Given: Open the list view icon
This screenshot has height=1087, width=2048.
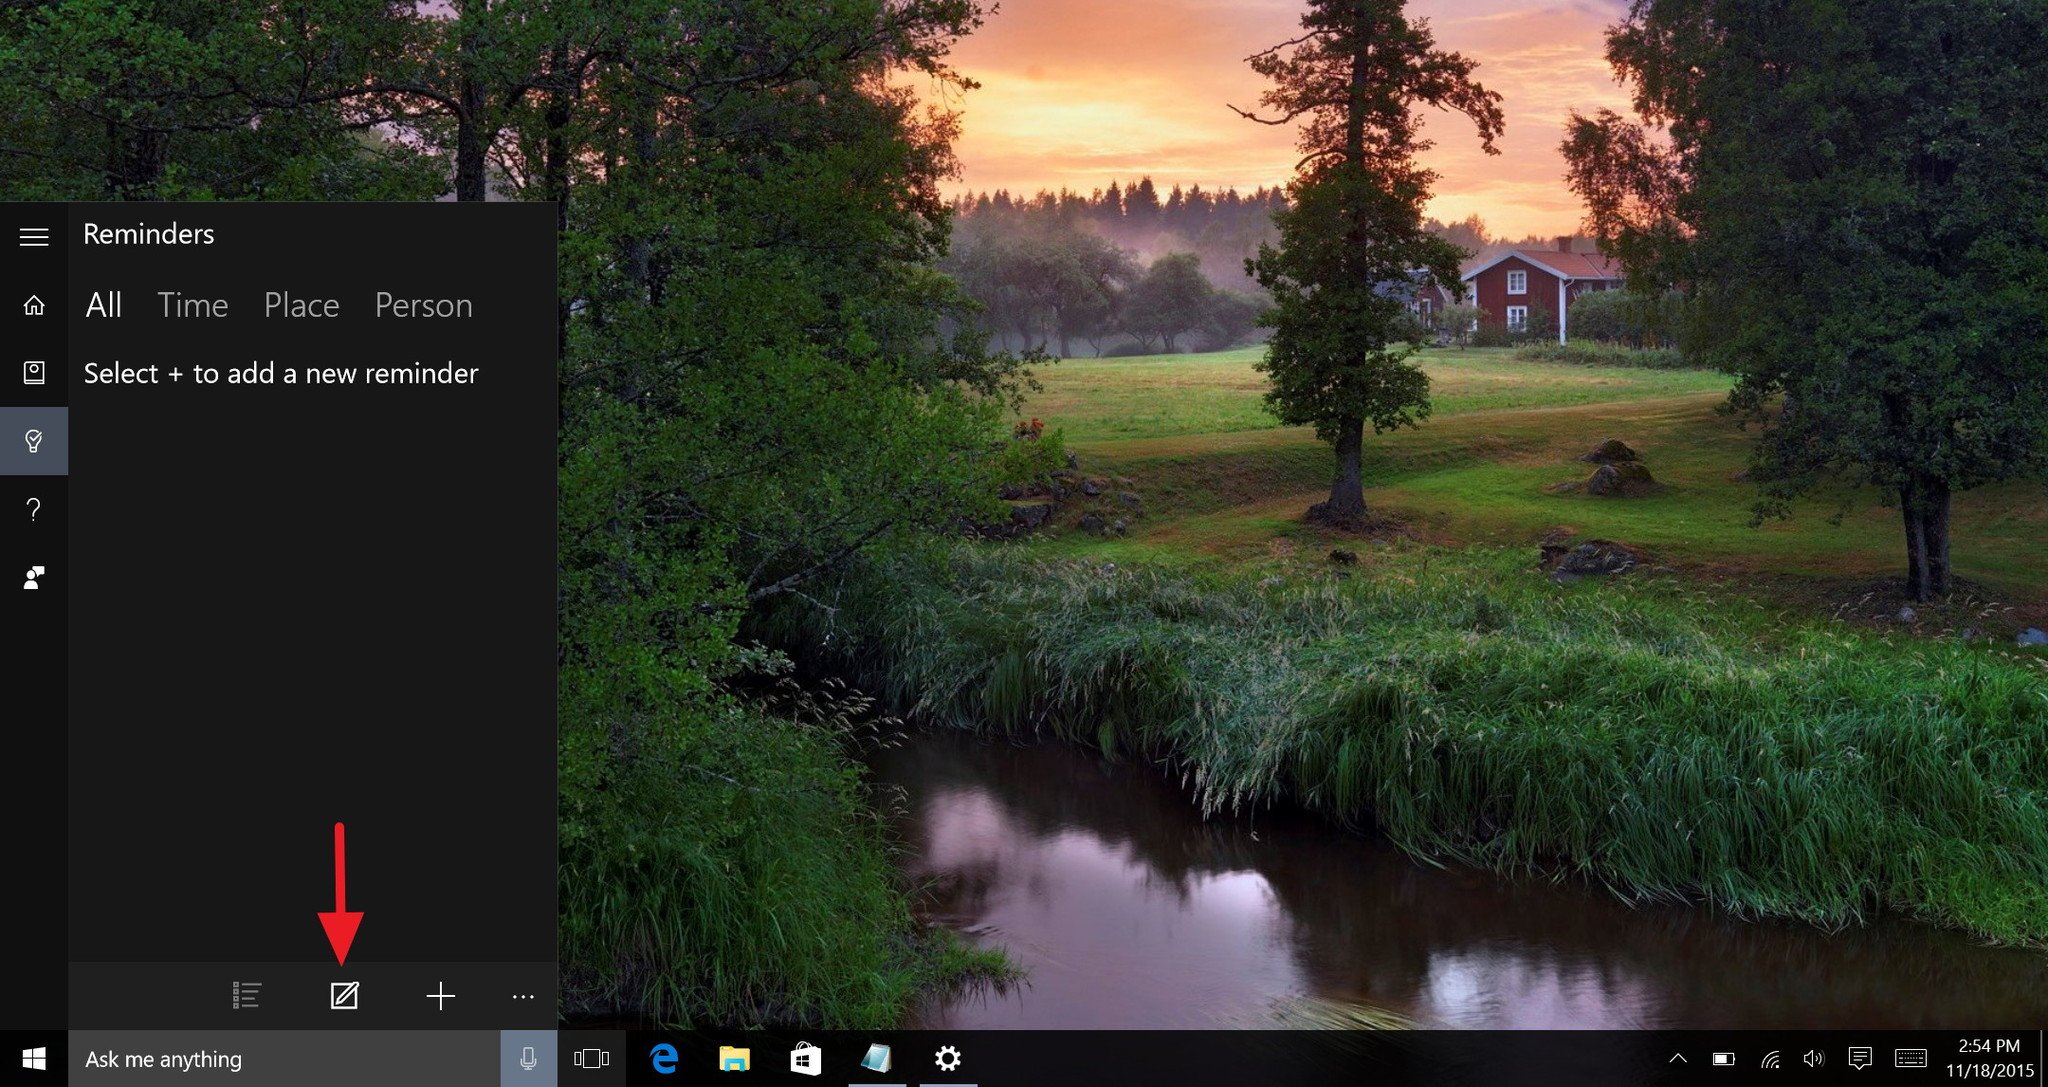Looking at the screenshot, I should tap(247, 995).
